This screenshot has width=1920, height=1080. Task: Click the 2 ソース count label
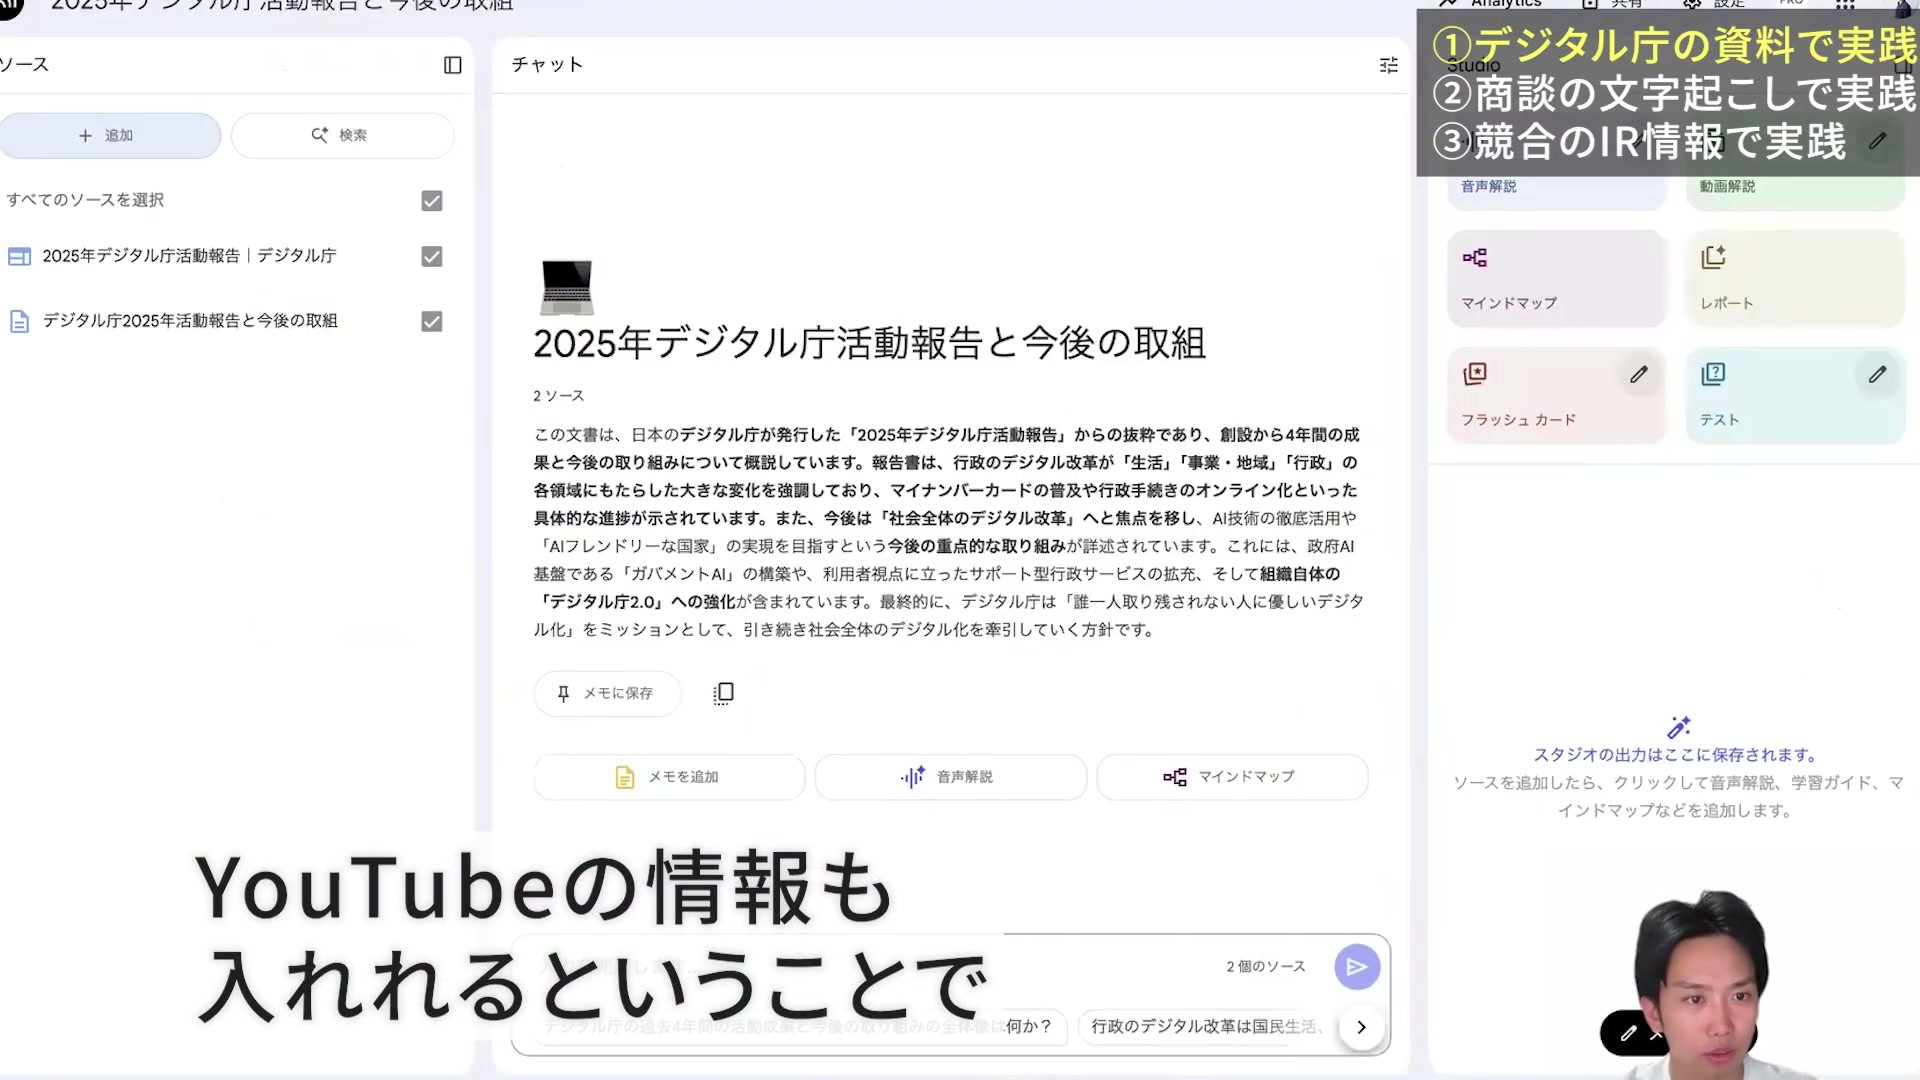point(559,396)
